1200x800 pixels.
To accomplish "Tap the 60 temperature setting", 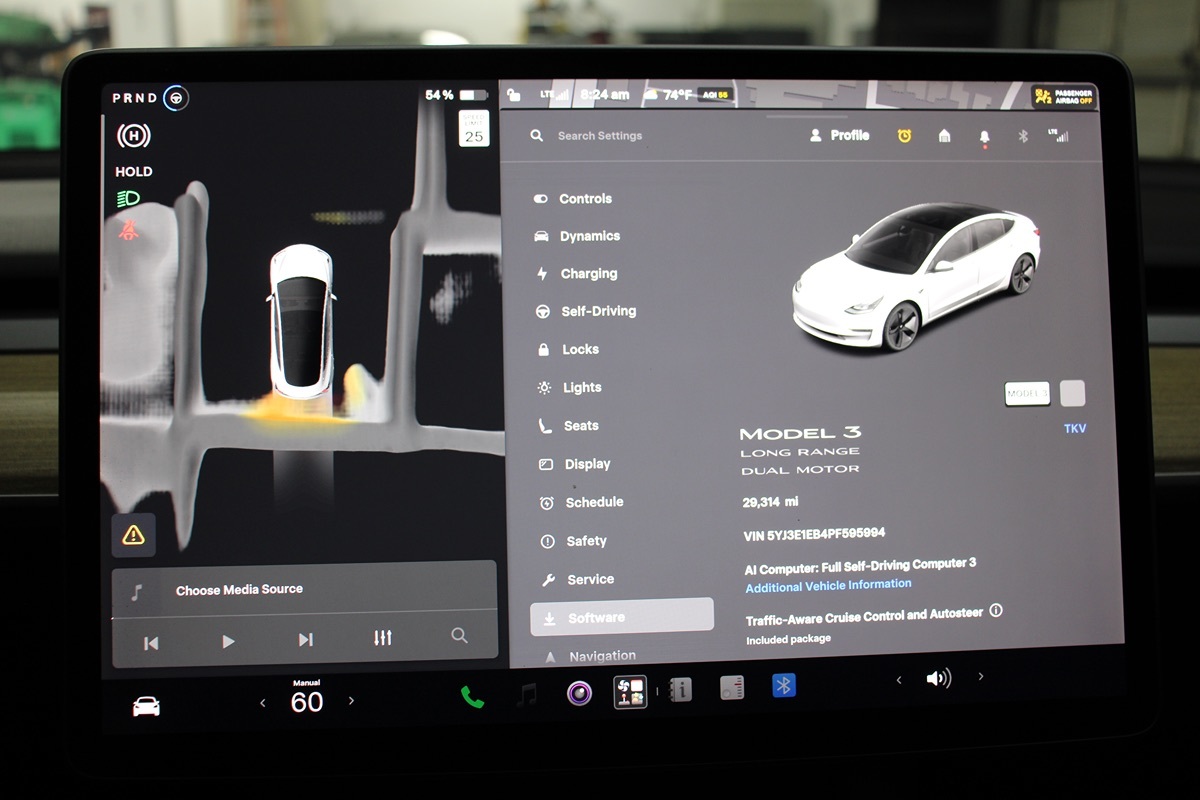I will click(x=307, y=702).
